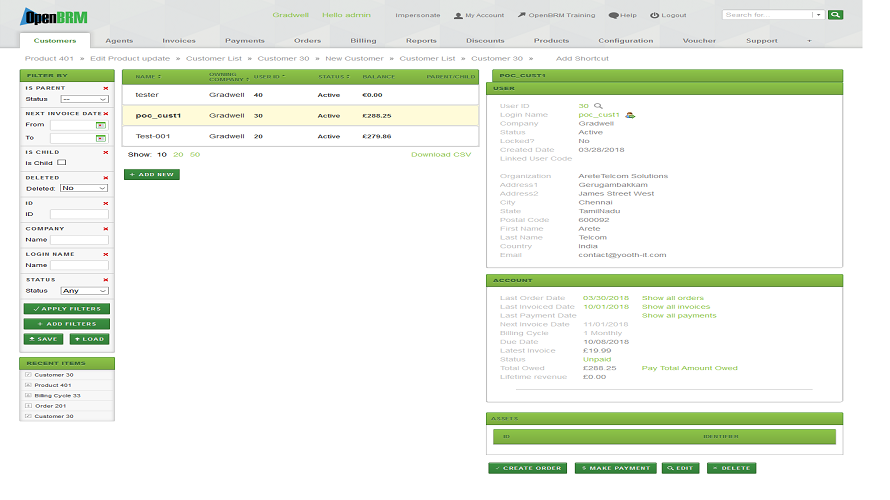The height and width of the screenshot is (500, 890).
Task: Sort the table by Status column
Action: (x=334, y=77)
